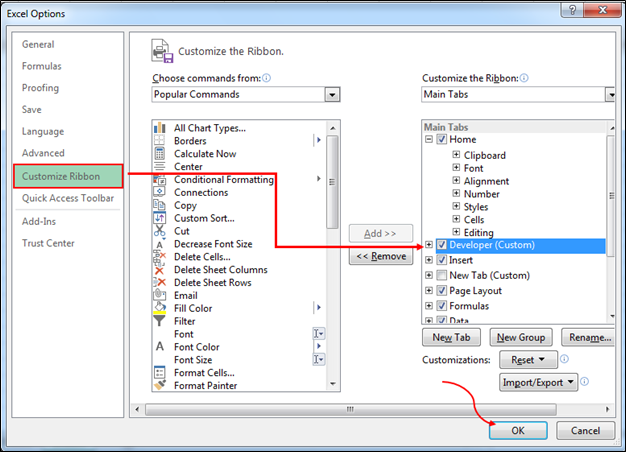Viewport: 626px width, 452px height.
Task: Click the info icon beside Choose commands from
Action: tap(266, 78)
